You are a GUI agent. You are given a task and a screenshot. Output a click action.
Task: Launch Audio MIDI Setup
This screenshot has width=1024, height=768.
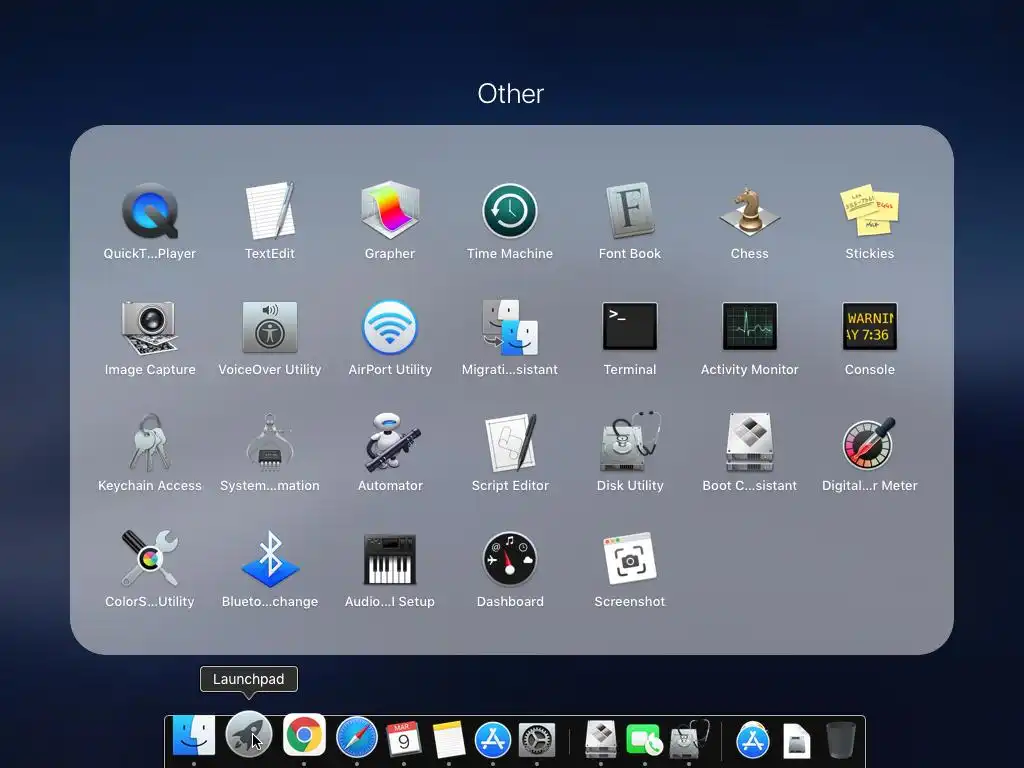pyautogui.click(x=390, y=560)
